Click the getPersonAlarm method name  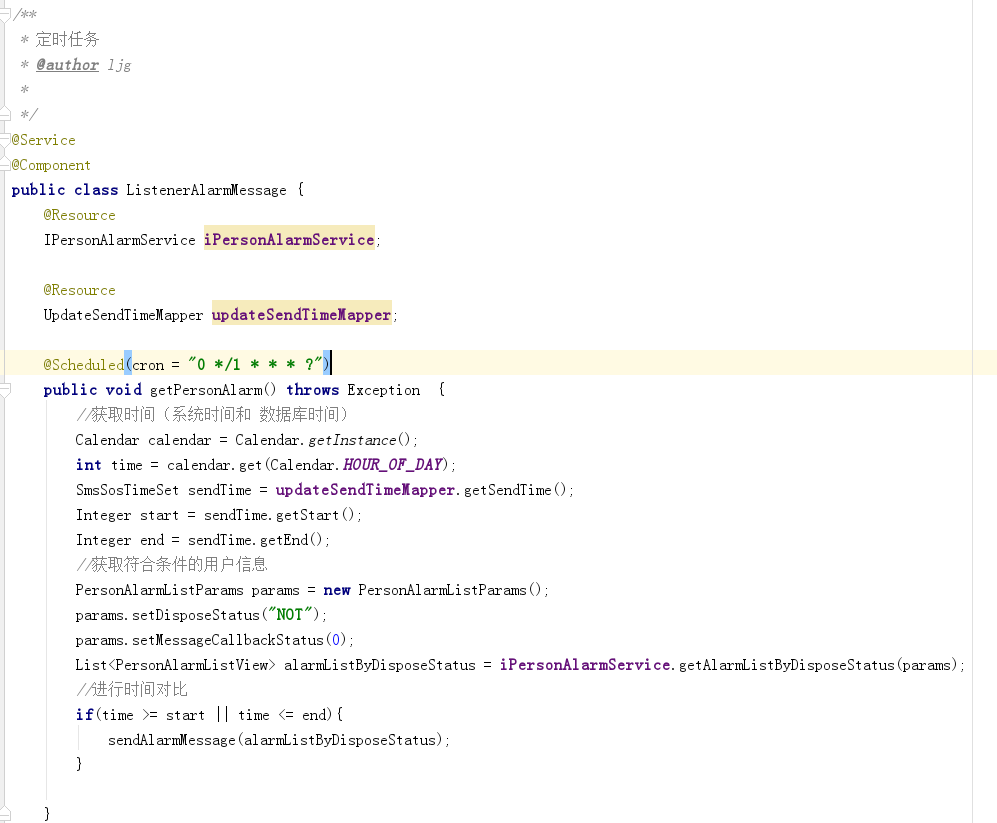point(206,390)
